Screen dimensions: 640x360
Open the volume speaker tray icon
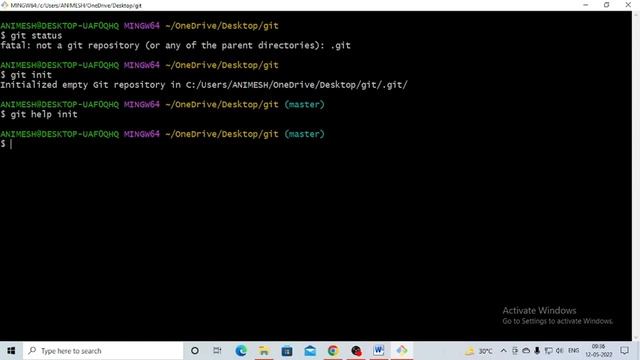pos(560,351)
